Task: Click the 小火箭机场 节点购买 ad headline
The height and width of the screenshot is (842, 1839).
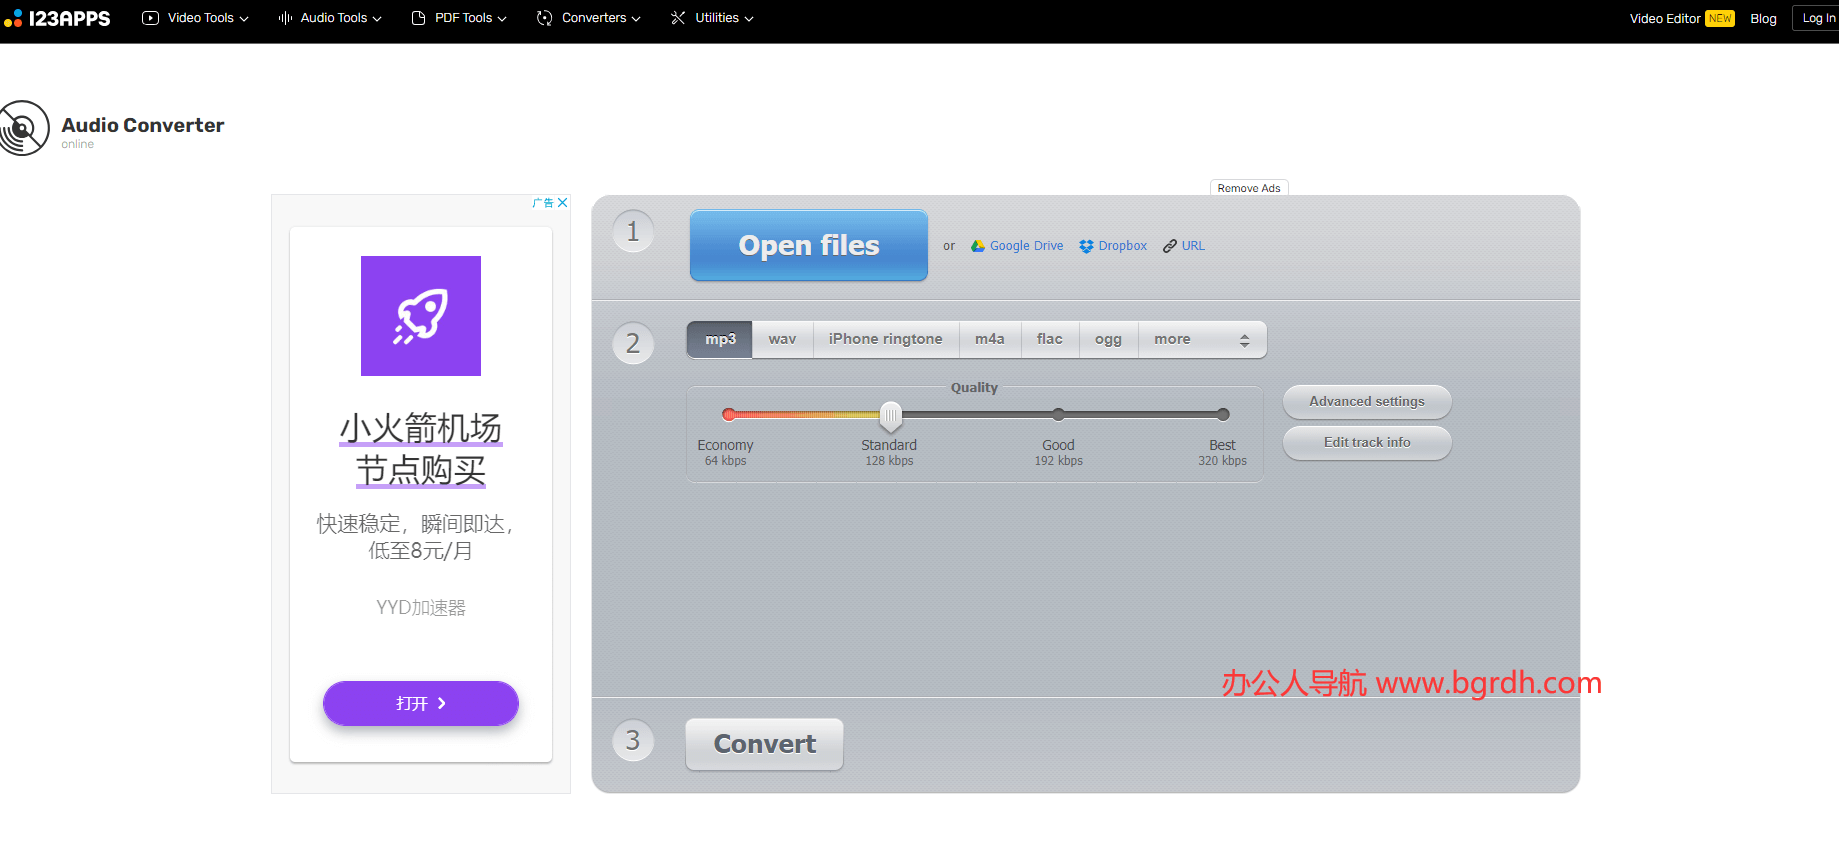Action: pos(421,449)
